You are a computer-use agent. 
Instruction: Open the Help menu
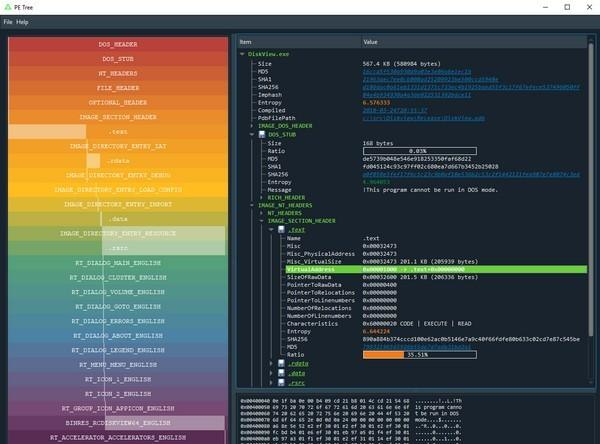22,21
